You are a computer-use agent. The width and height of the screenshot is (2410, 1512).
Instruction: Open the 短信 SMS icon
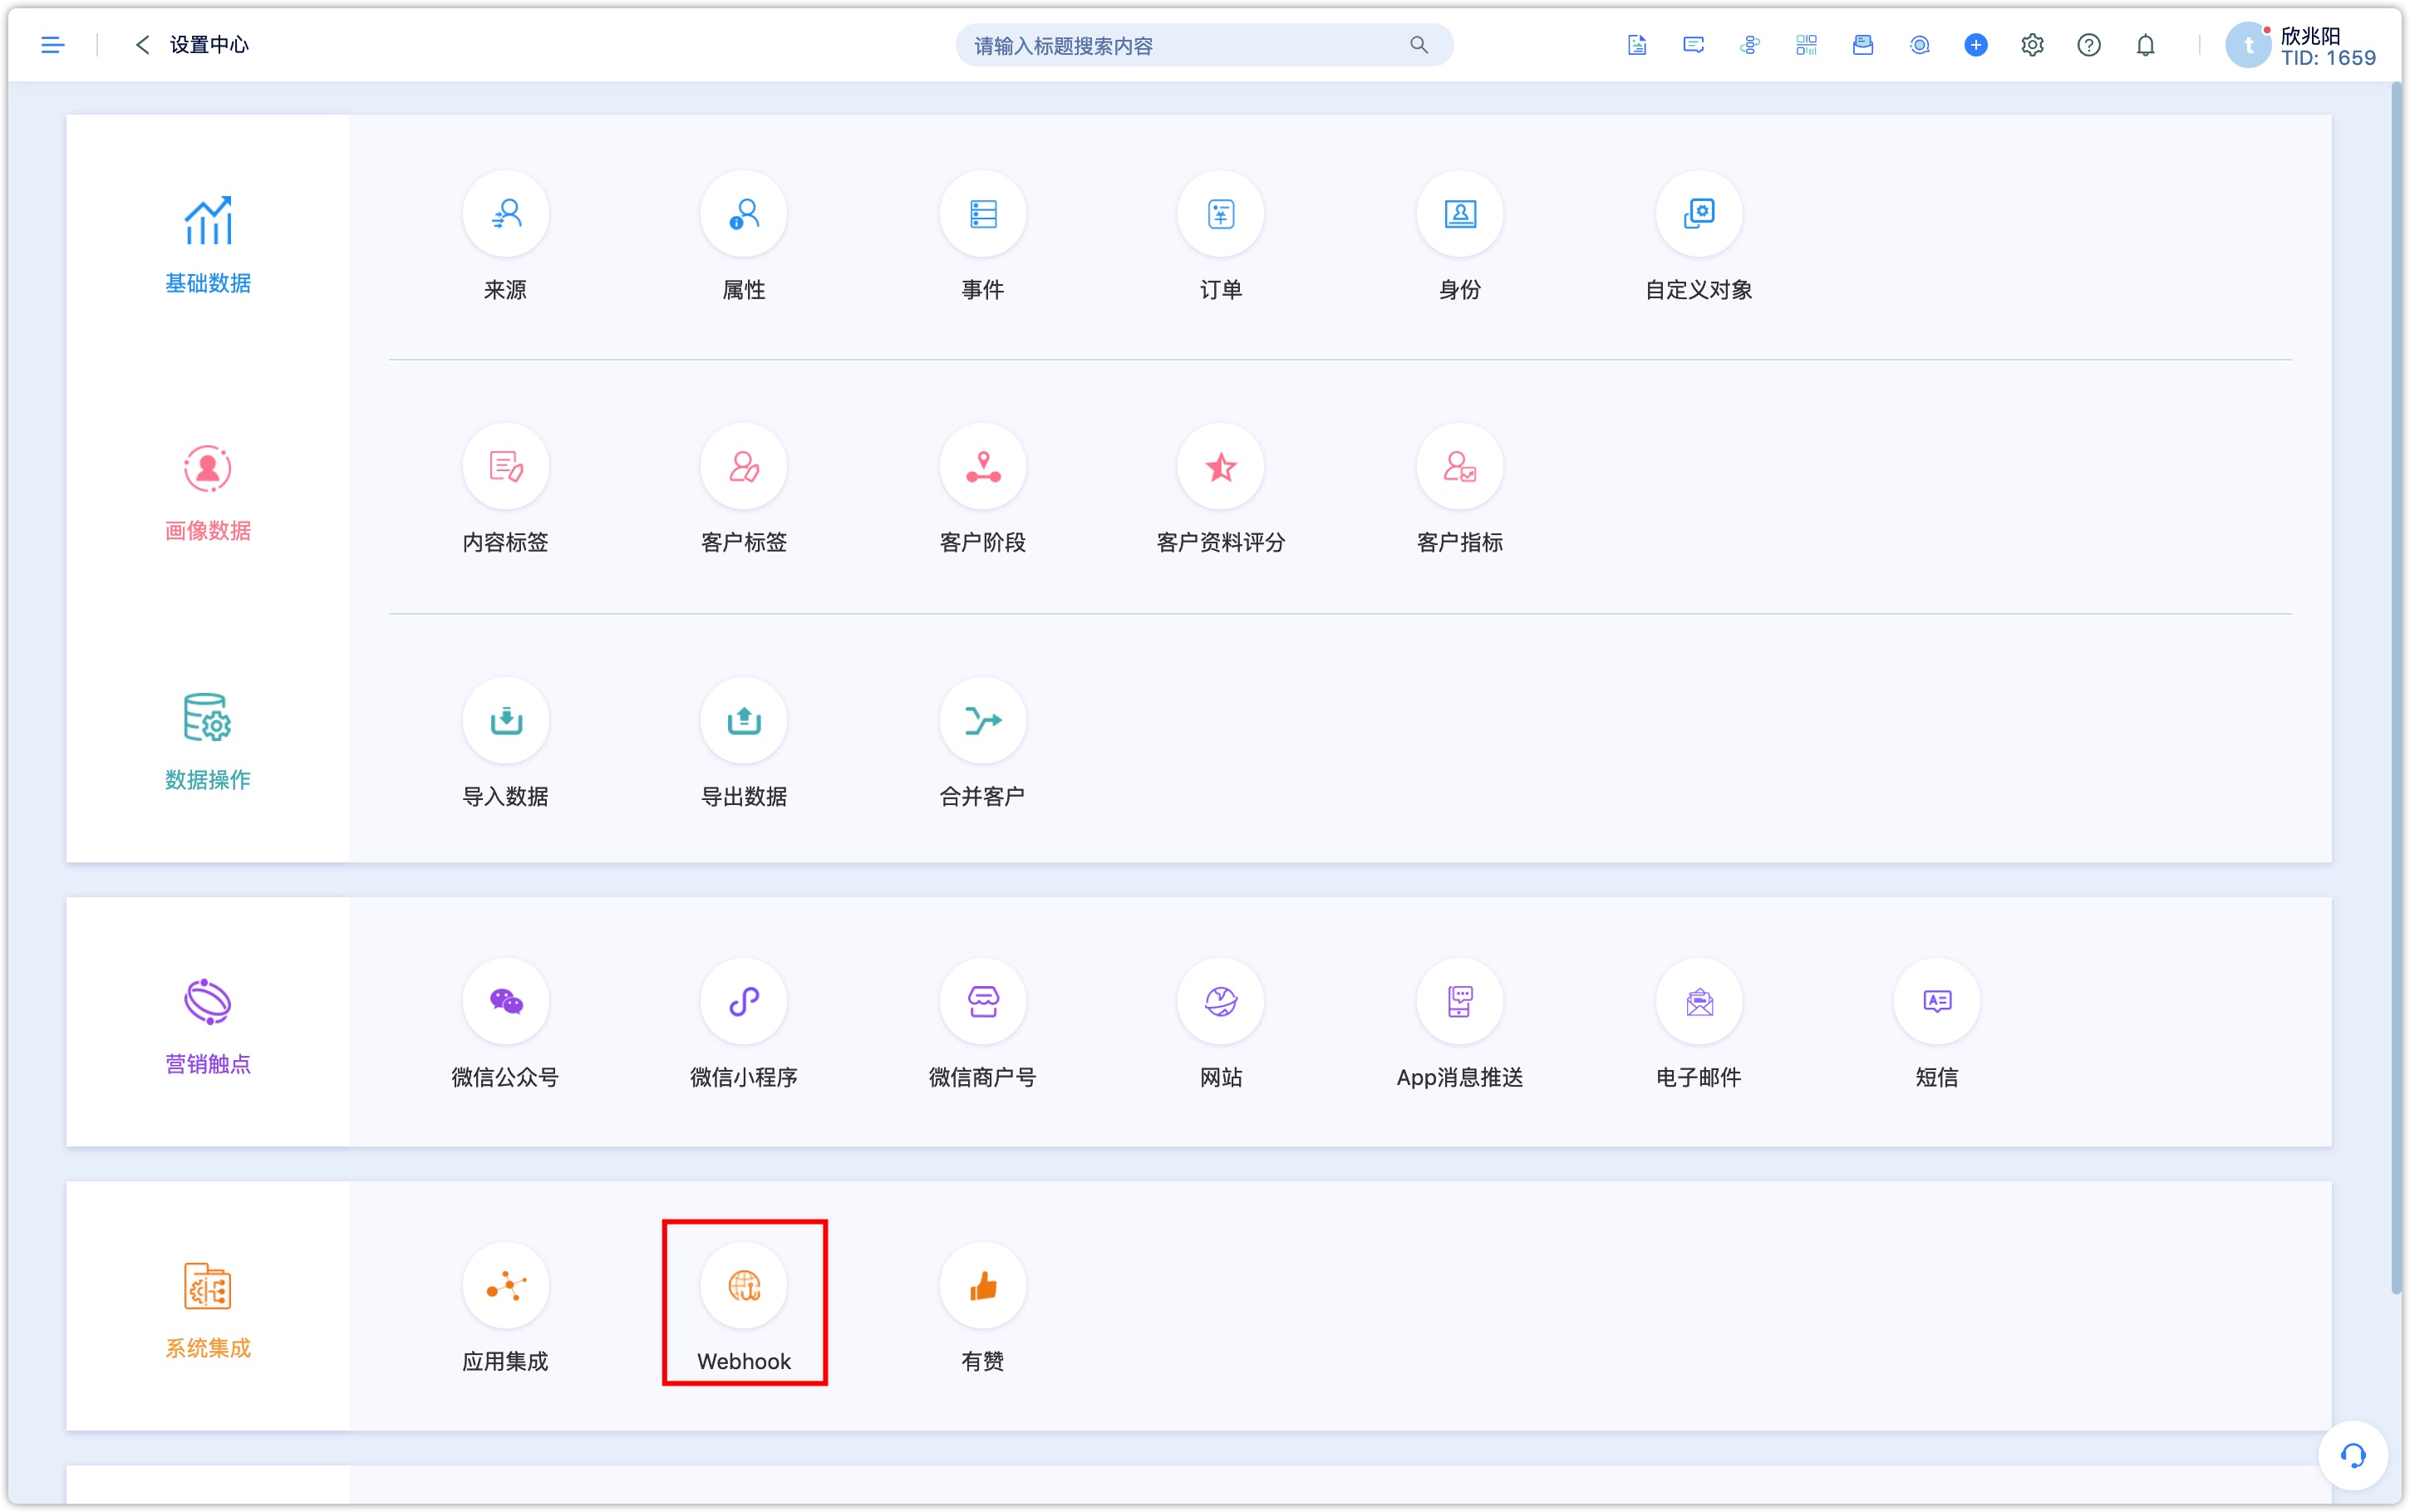point(1937,1002)
